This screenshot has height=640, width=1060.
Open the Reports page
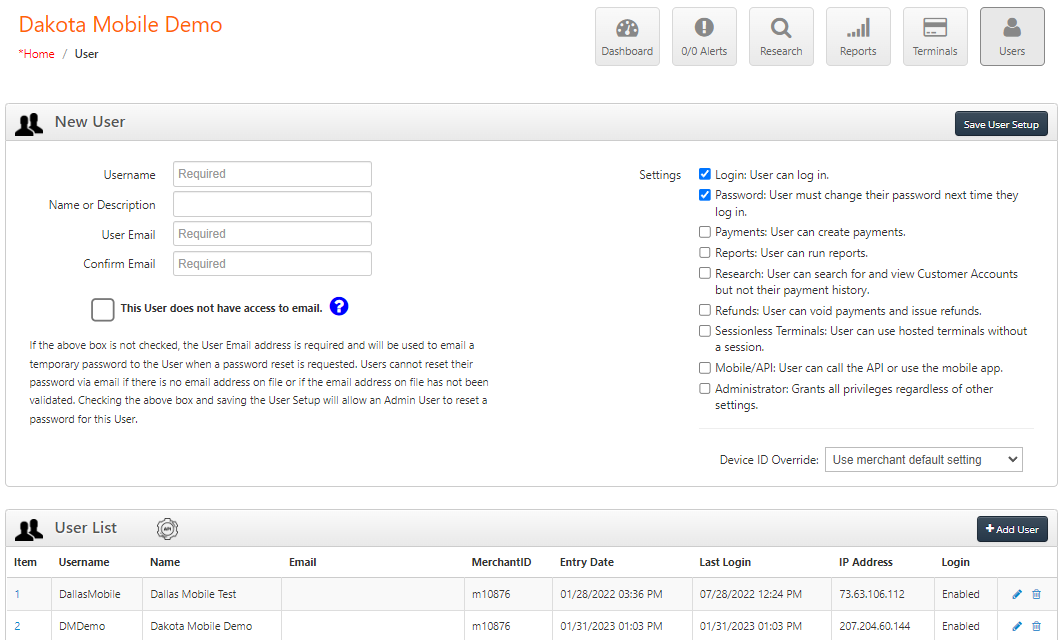(858, 36)
